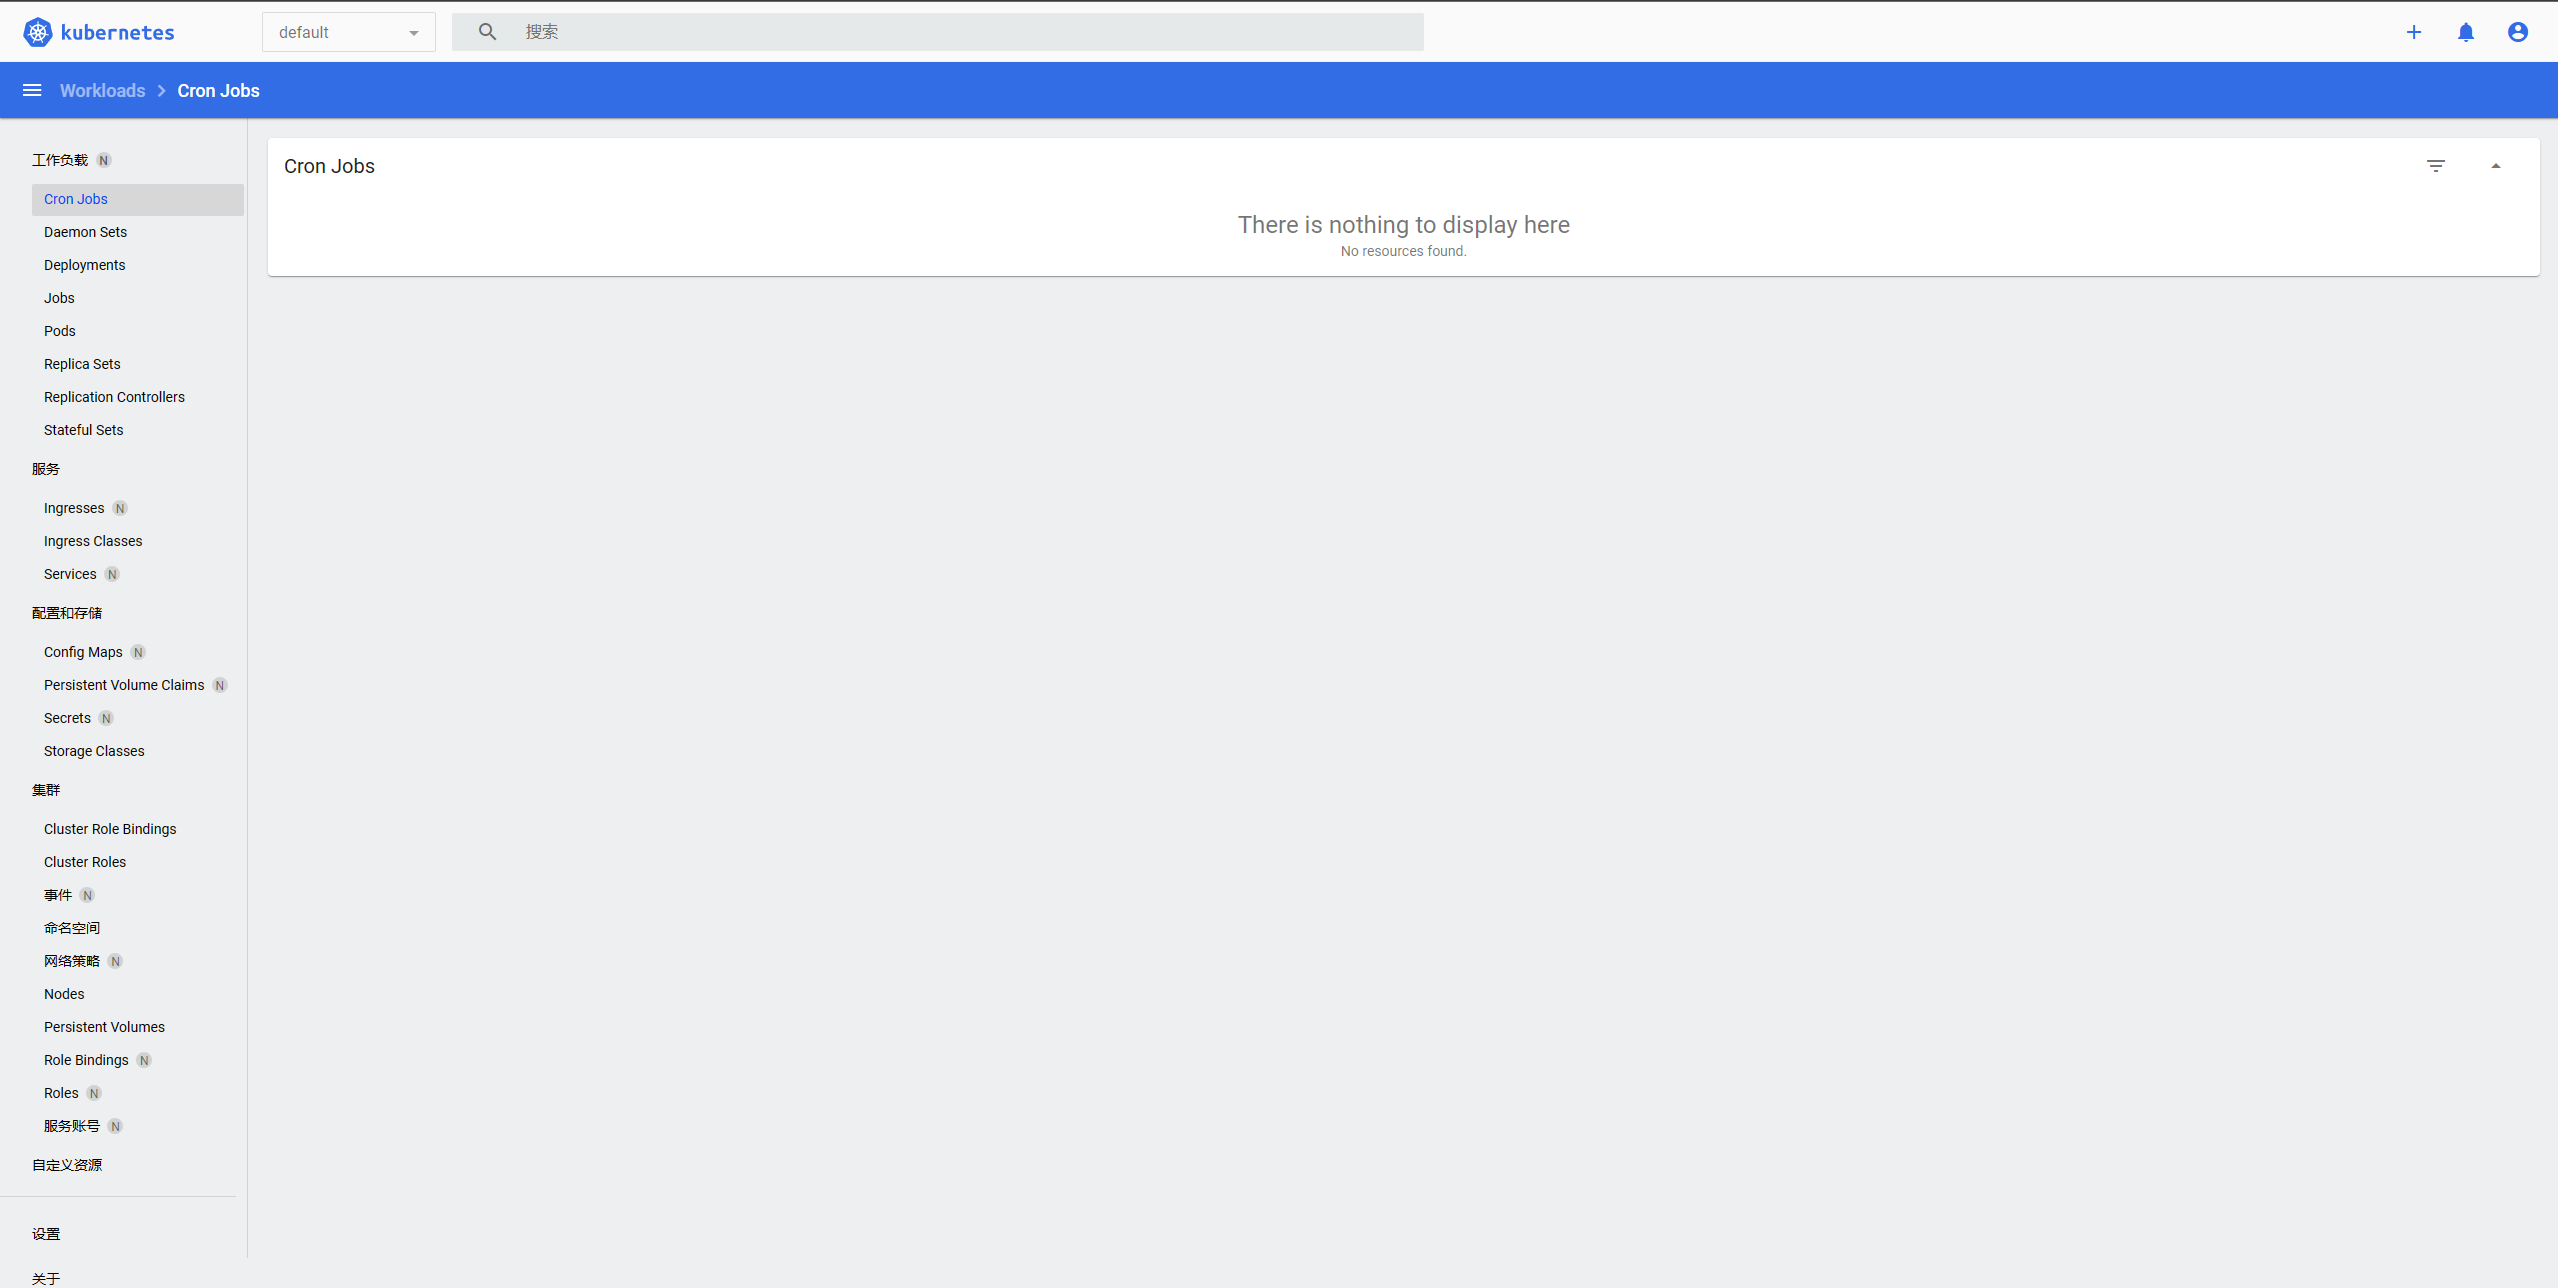Go to Persistent Volume Claims
The height and width of the screenshot is (1288, 2558).
click(124, 685)
